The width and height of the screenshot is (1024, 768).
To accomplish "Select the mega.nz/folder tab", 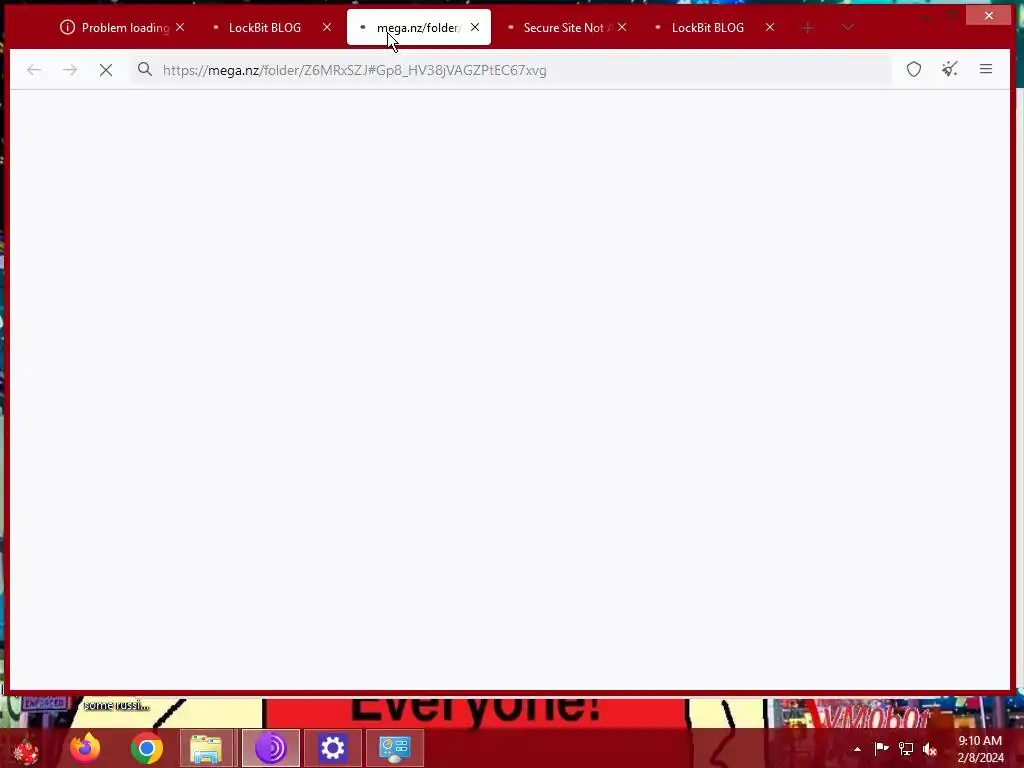I will click(x=418, y=27).
